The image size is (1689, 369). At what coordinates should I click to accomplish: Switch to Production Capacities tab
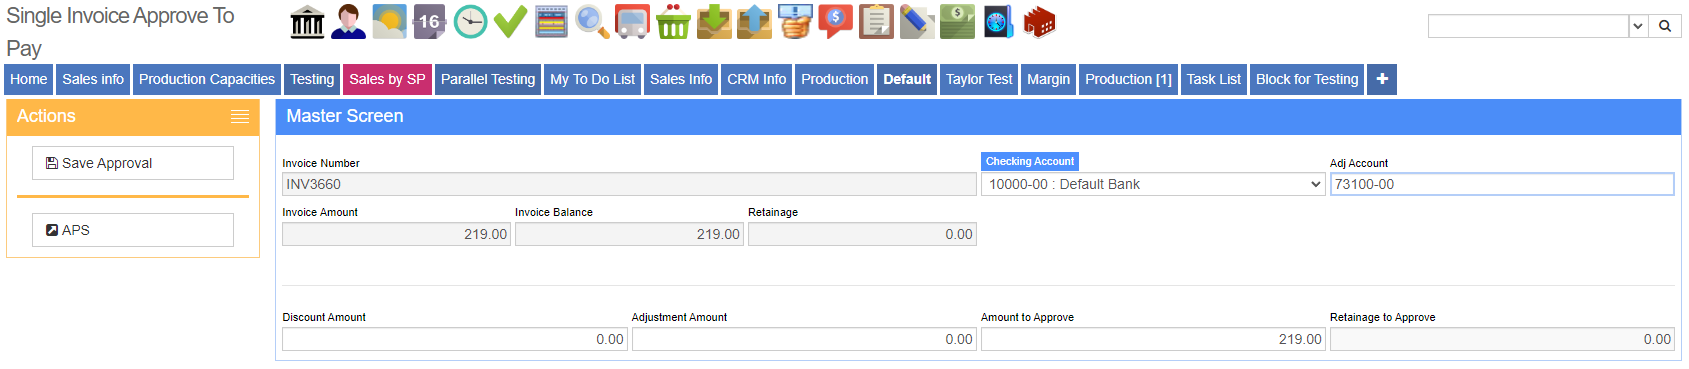point(207,79)
